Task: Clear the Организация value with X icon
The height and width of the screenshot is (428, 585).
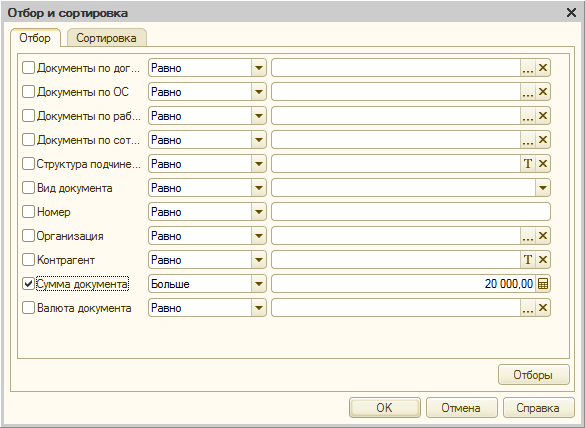Action: click(x=543, y=236)
